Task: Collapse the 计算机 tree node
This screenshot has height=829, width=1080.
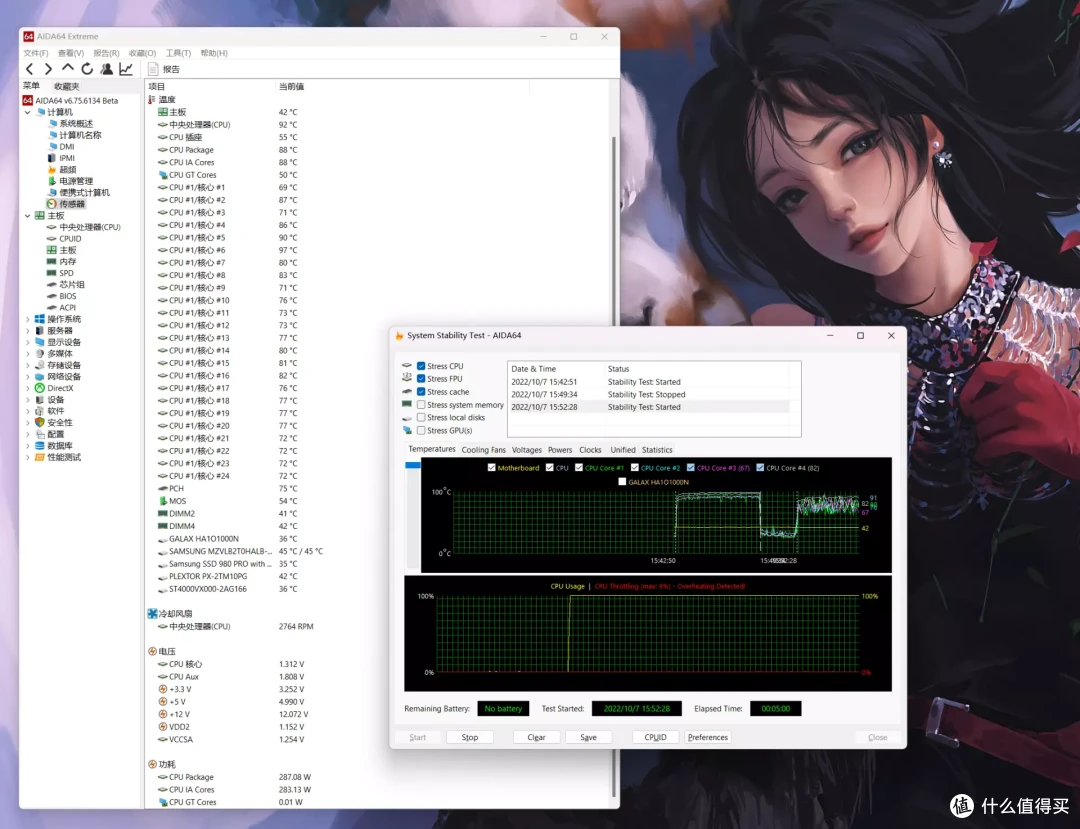Action: tap(28, 112)
